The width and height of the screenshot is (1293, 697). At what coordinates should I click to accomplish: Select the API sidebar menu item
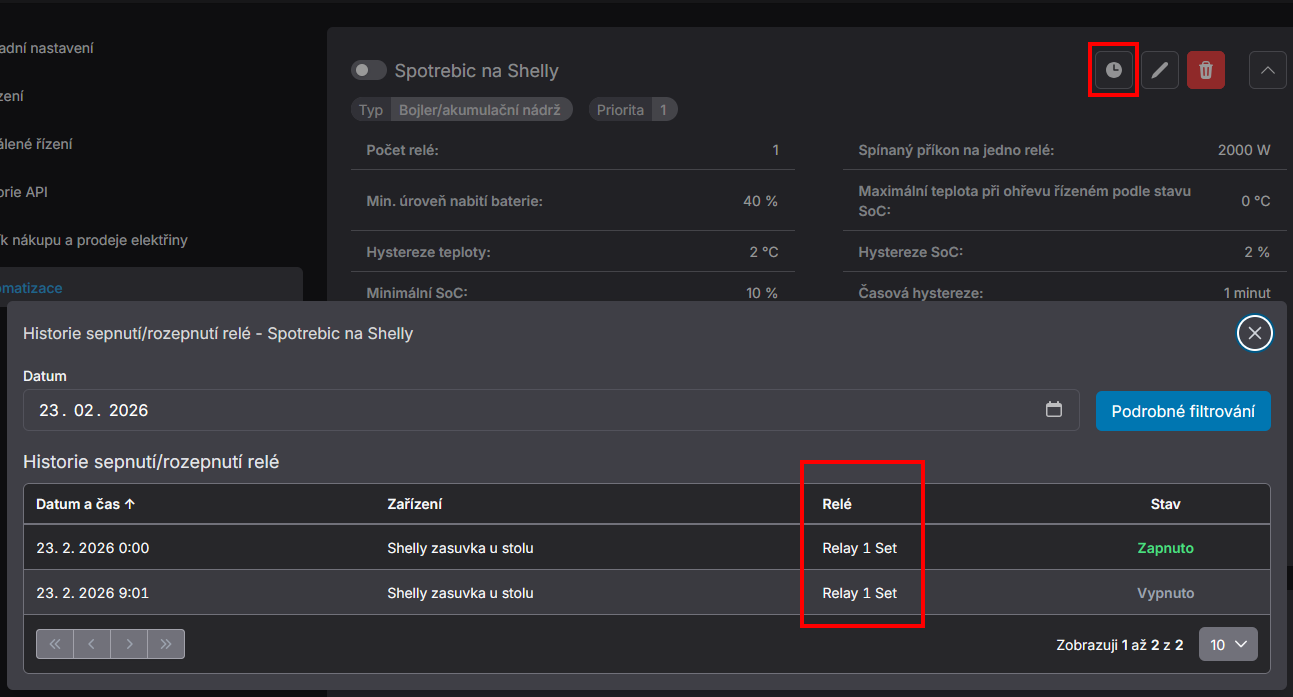coord(24,192)
